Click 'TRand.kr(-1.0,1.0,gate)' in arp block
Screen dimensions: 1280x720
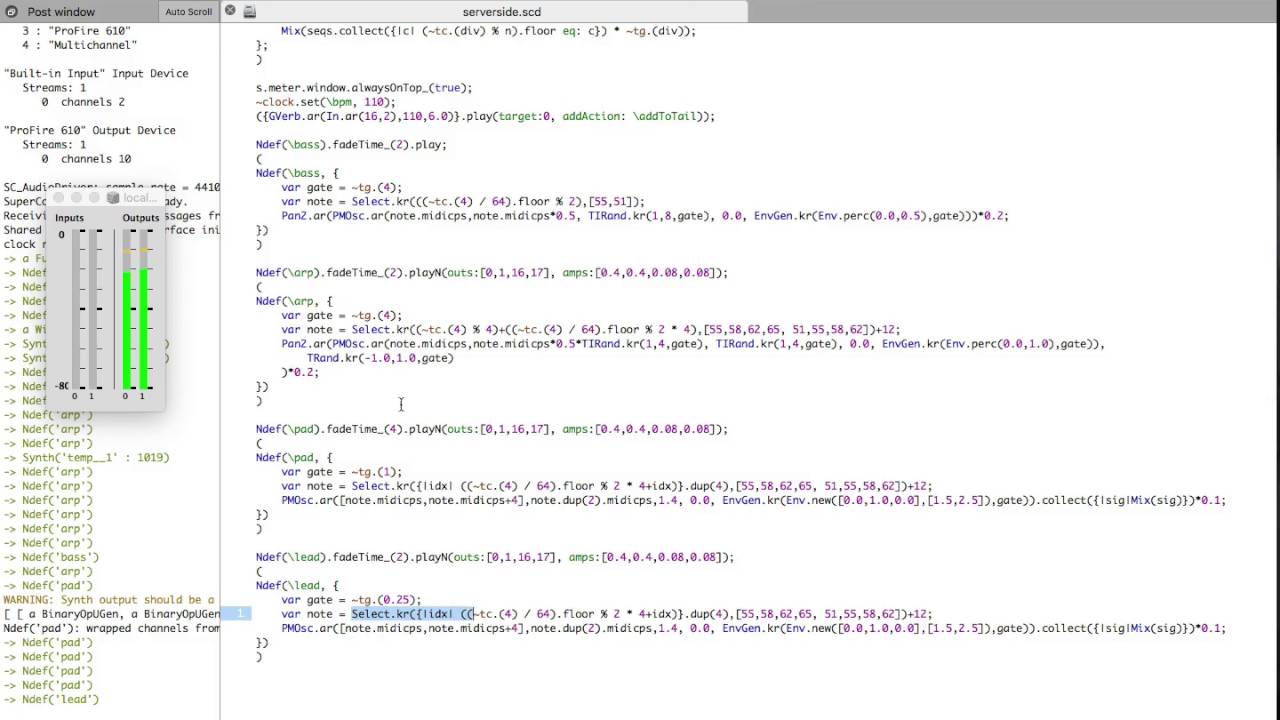pyautogui.click(x=380, y=358)
